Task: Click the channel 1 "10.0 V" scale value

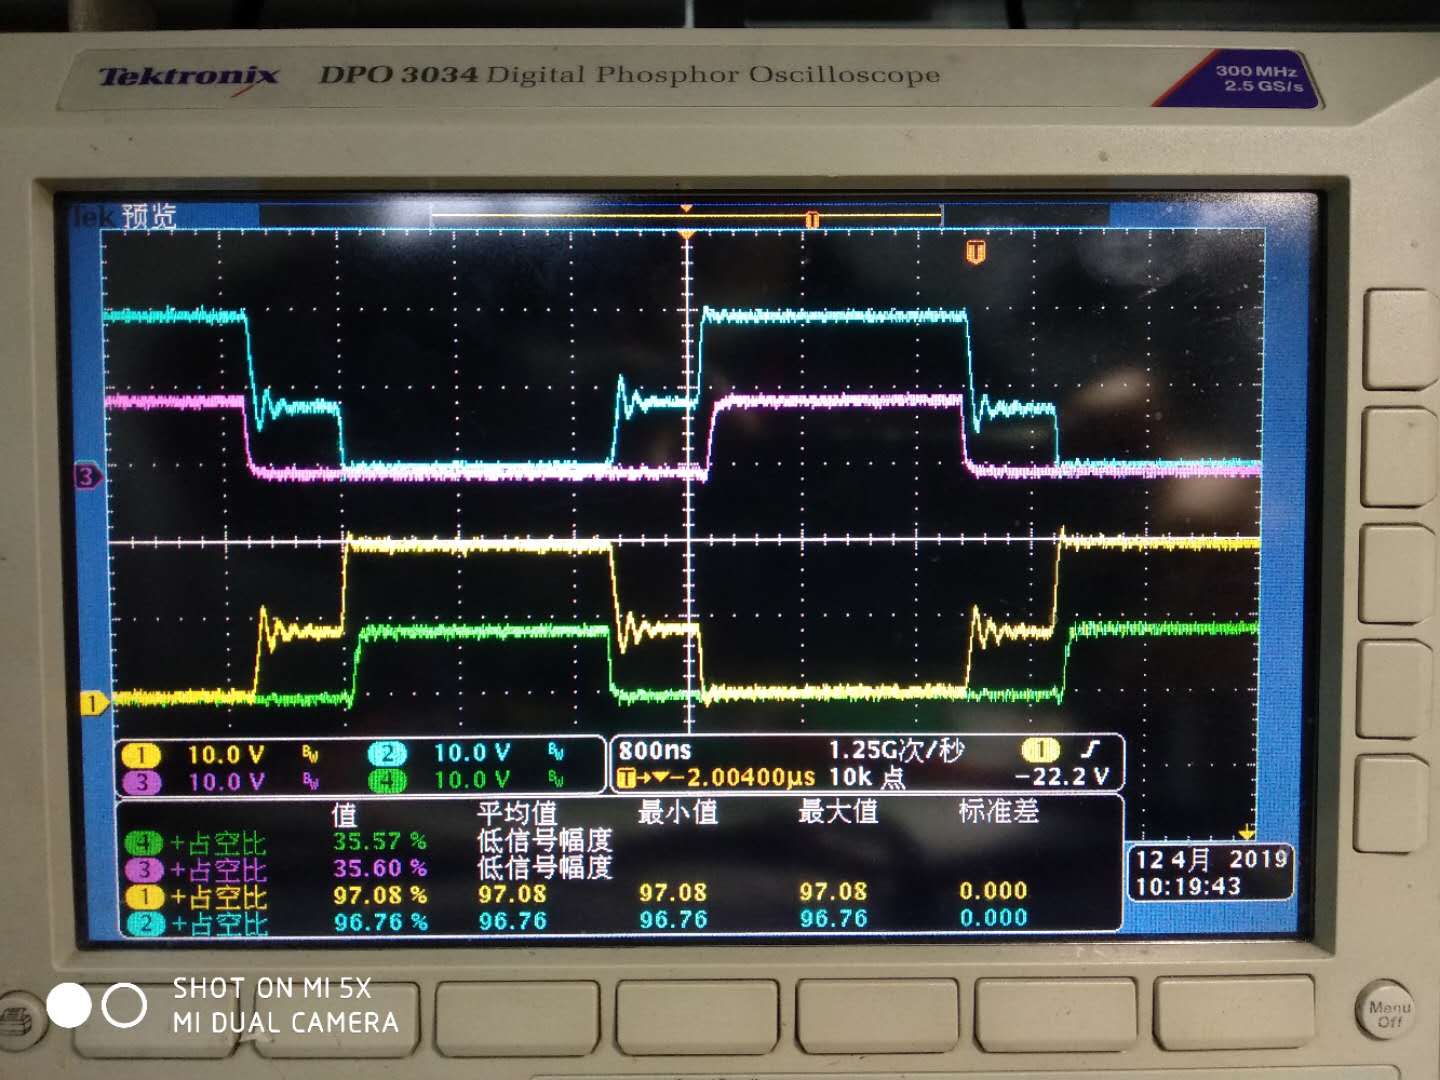Action: [x=226, y=755]
